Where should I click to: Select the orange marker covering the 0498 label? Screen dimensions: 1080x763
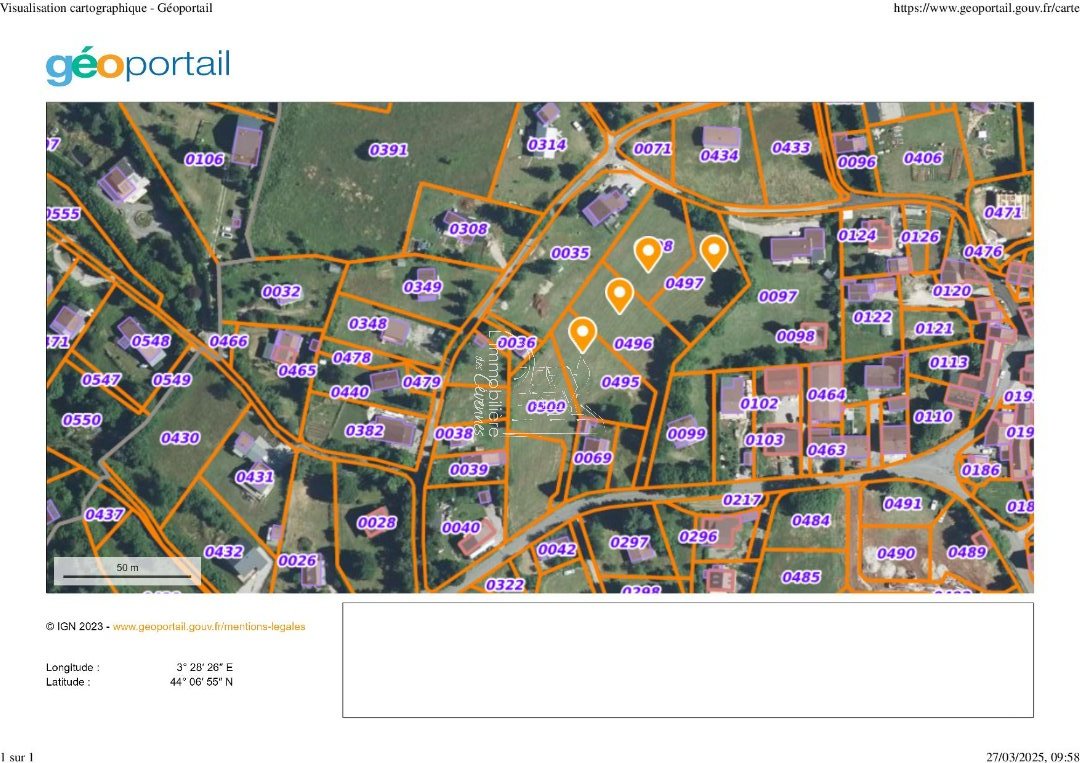tap(648, 253)
